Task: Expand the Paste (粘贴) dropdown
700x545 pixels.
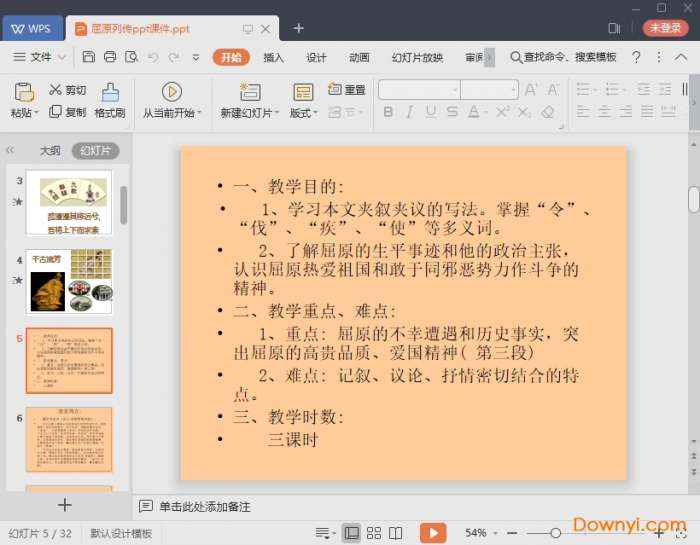Action: [24, 114]
